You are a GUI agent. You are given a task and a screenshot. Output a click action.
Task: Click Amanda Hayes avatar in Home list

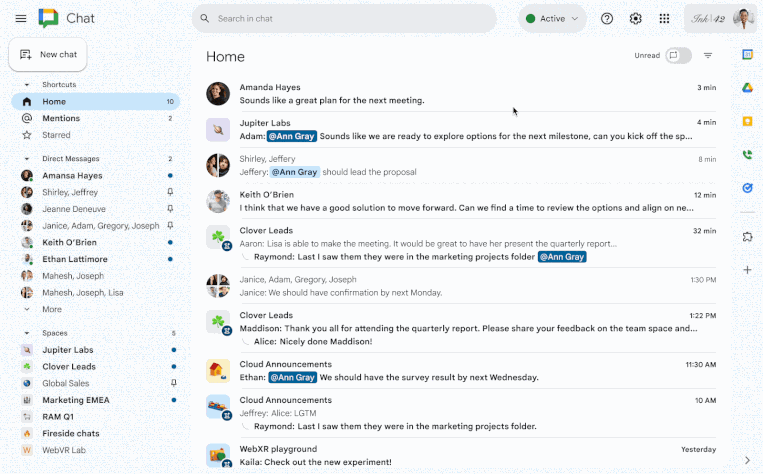coord(218,94)
